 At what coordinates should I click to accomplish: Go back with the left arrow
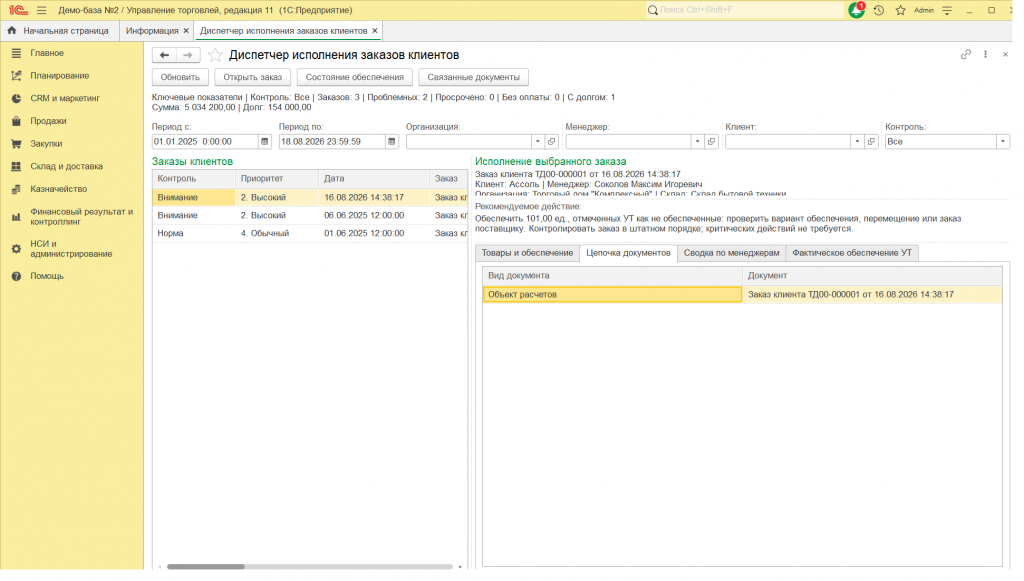pyautogui.click(x=166, y=55)
